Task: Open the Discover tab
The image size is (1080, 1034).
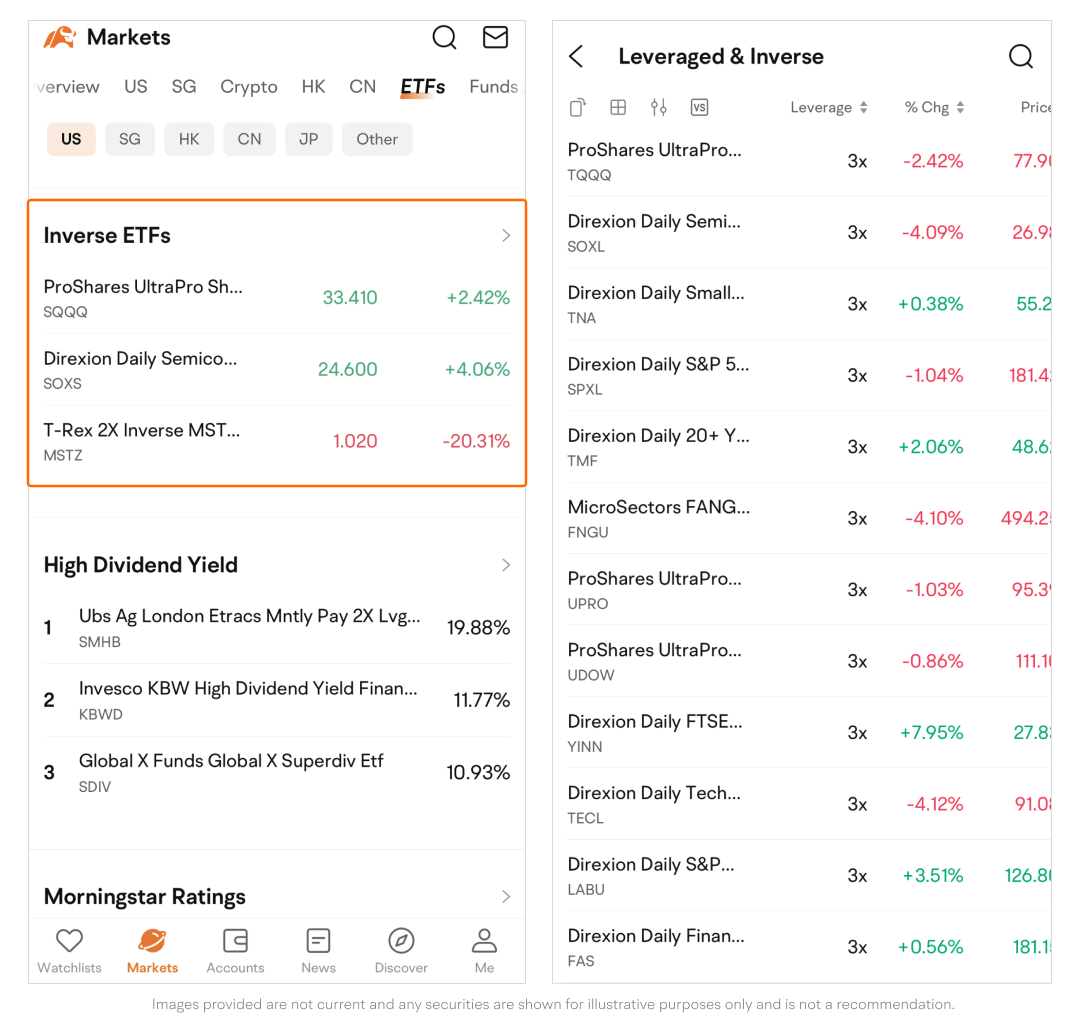Action: [x=401, y=950]
